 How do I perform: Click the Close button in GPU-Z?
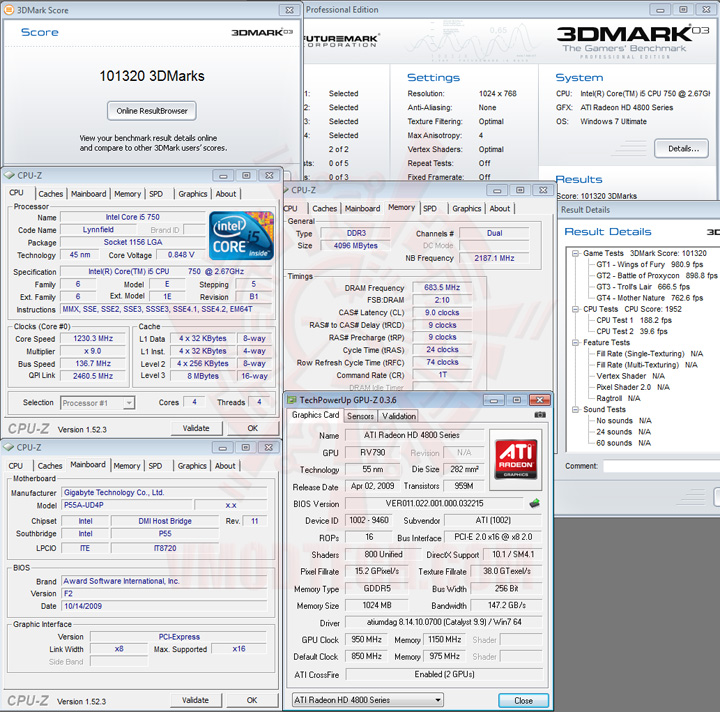(523, 701)
